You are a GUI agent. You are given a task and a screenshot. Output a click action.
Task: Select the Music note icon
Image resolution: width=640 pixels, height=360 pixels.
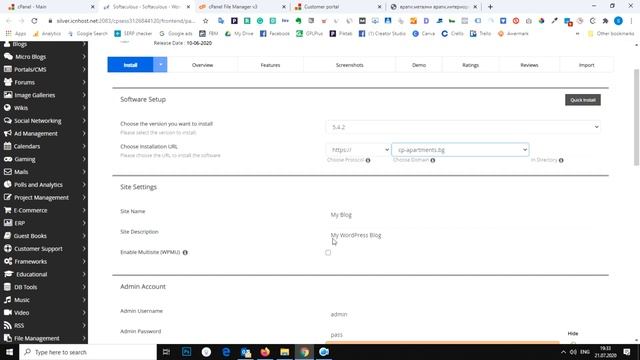[7, 300]
